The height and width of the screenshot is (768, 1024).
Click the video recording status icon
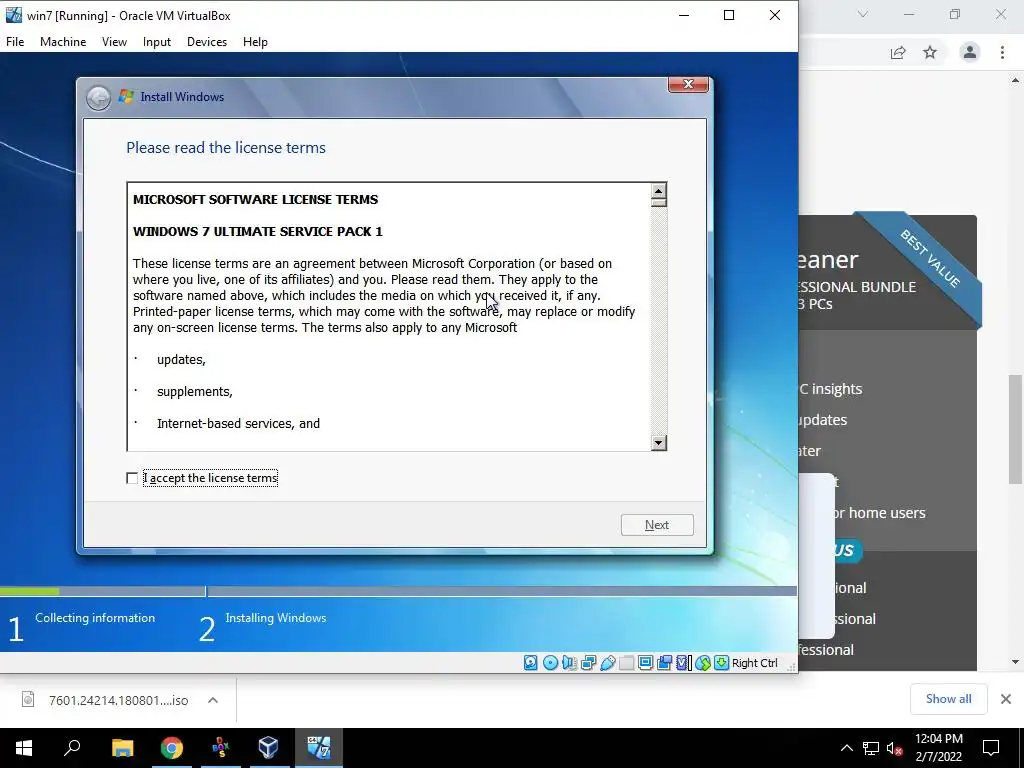point(664,663)
